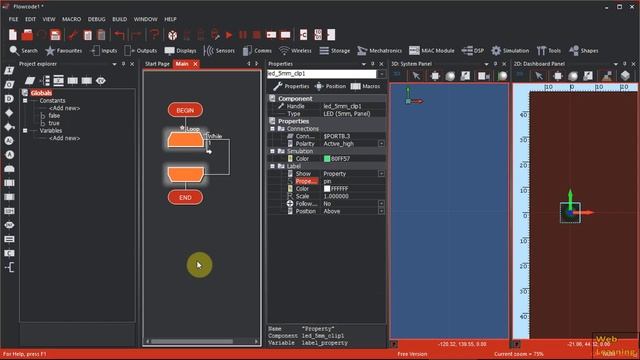Open the Mechatronics component menu
640x360 pixels.
point(380,51)
